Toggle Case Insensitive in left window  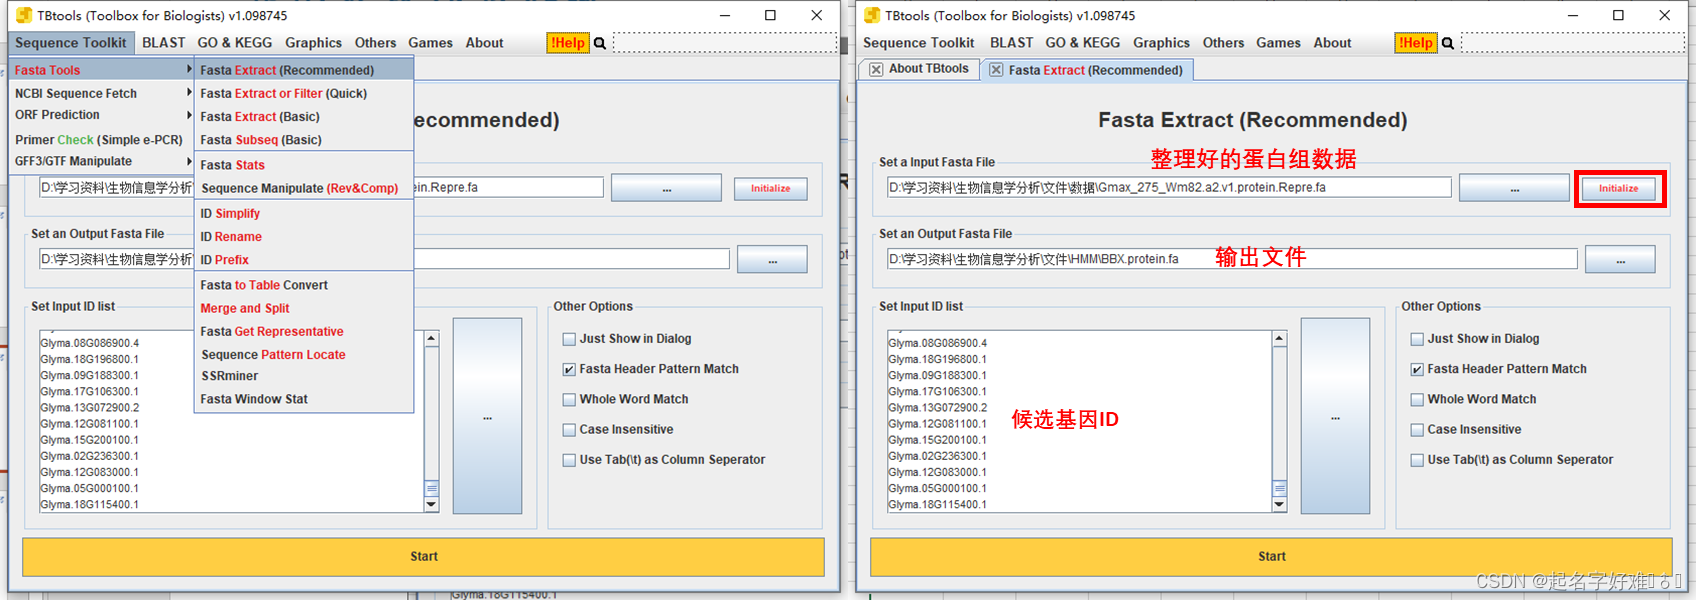tap(569, 430)
